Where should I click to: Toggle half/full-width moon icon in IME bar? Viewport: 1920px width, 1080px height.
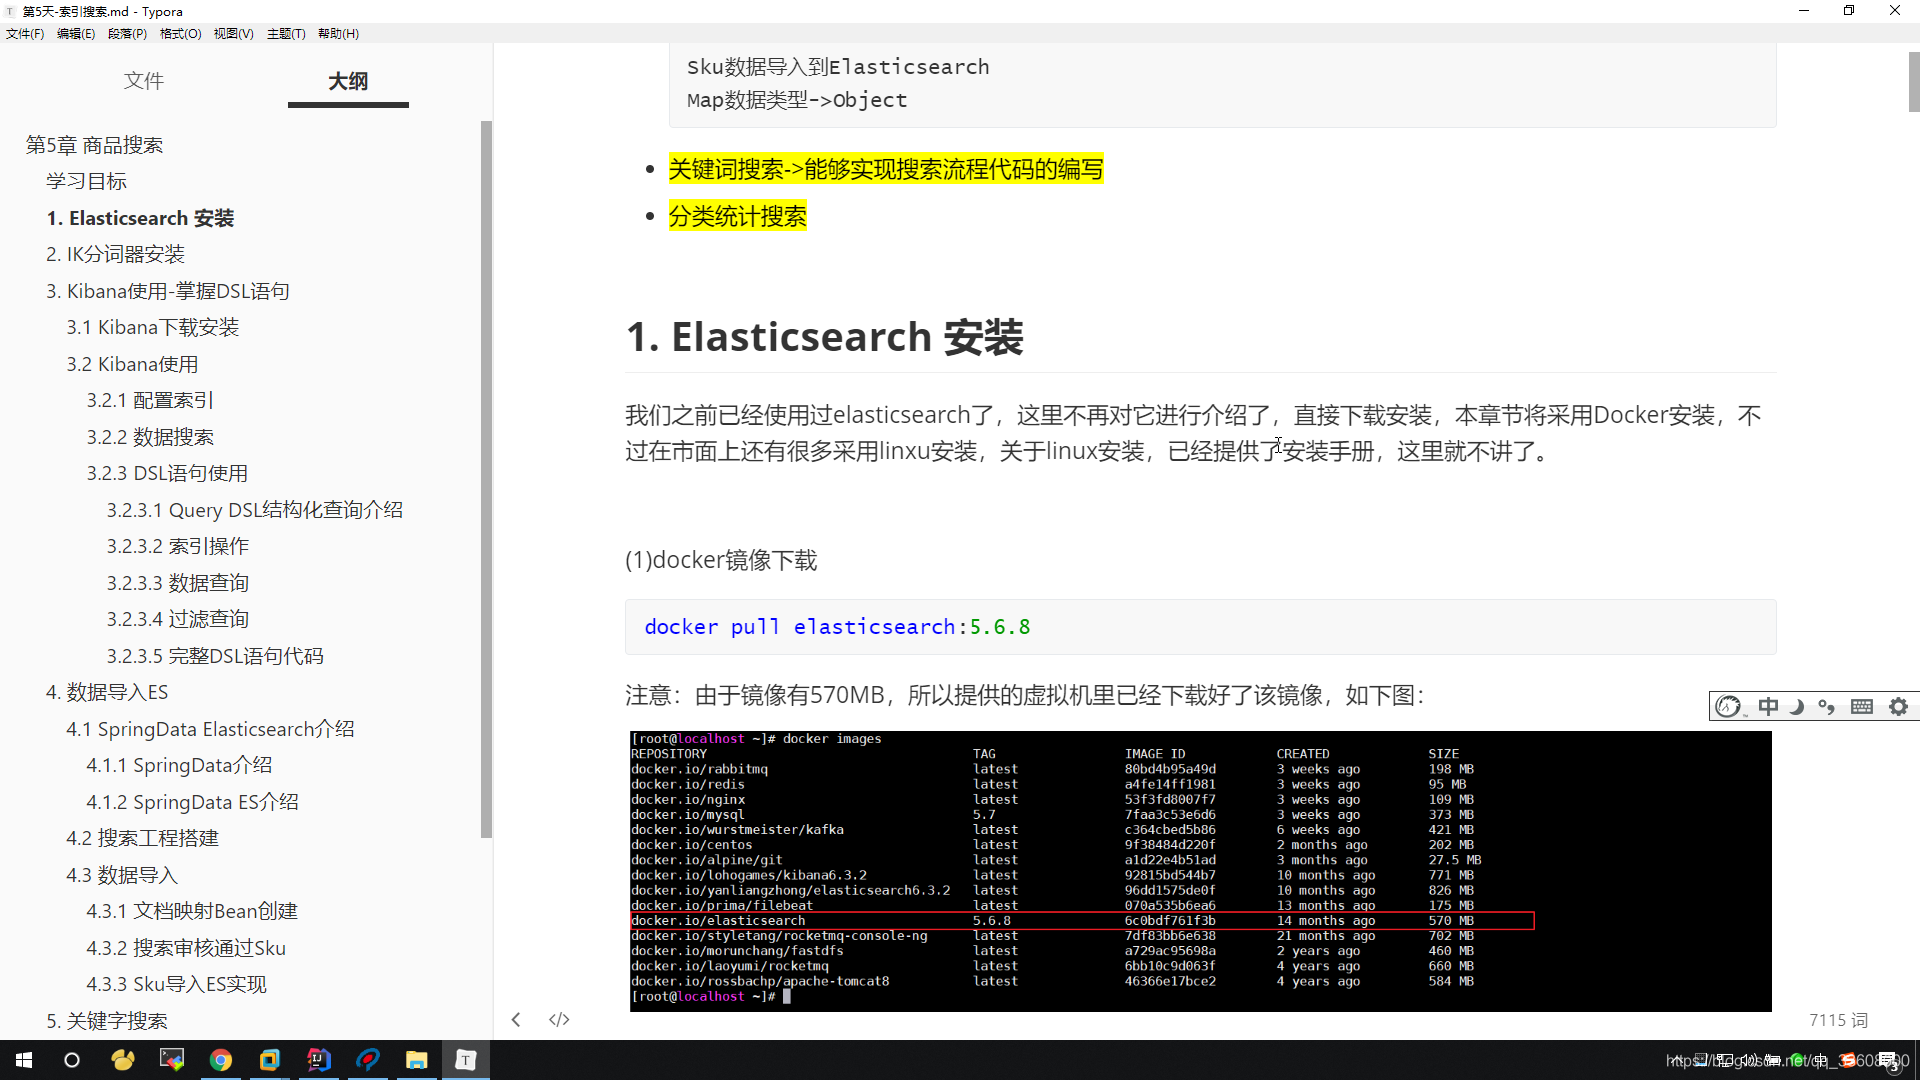click(1797, 707)
